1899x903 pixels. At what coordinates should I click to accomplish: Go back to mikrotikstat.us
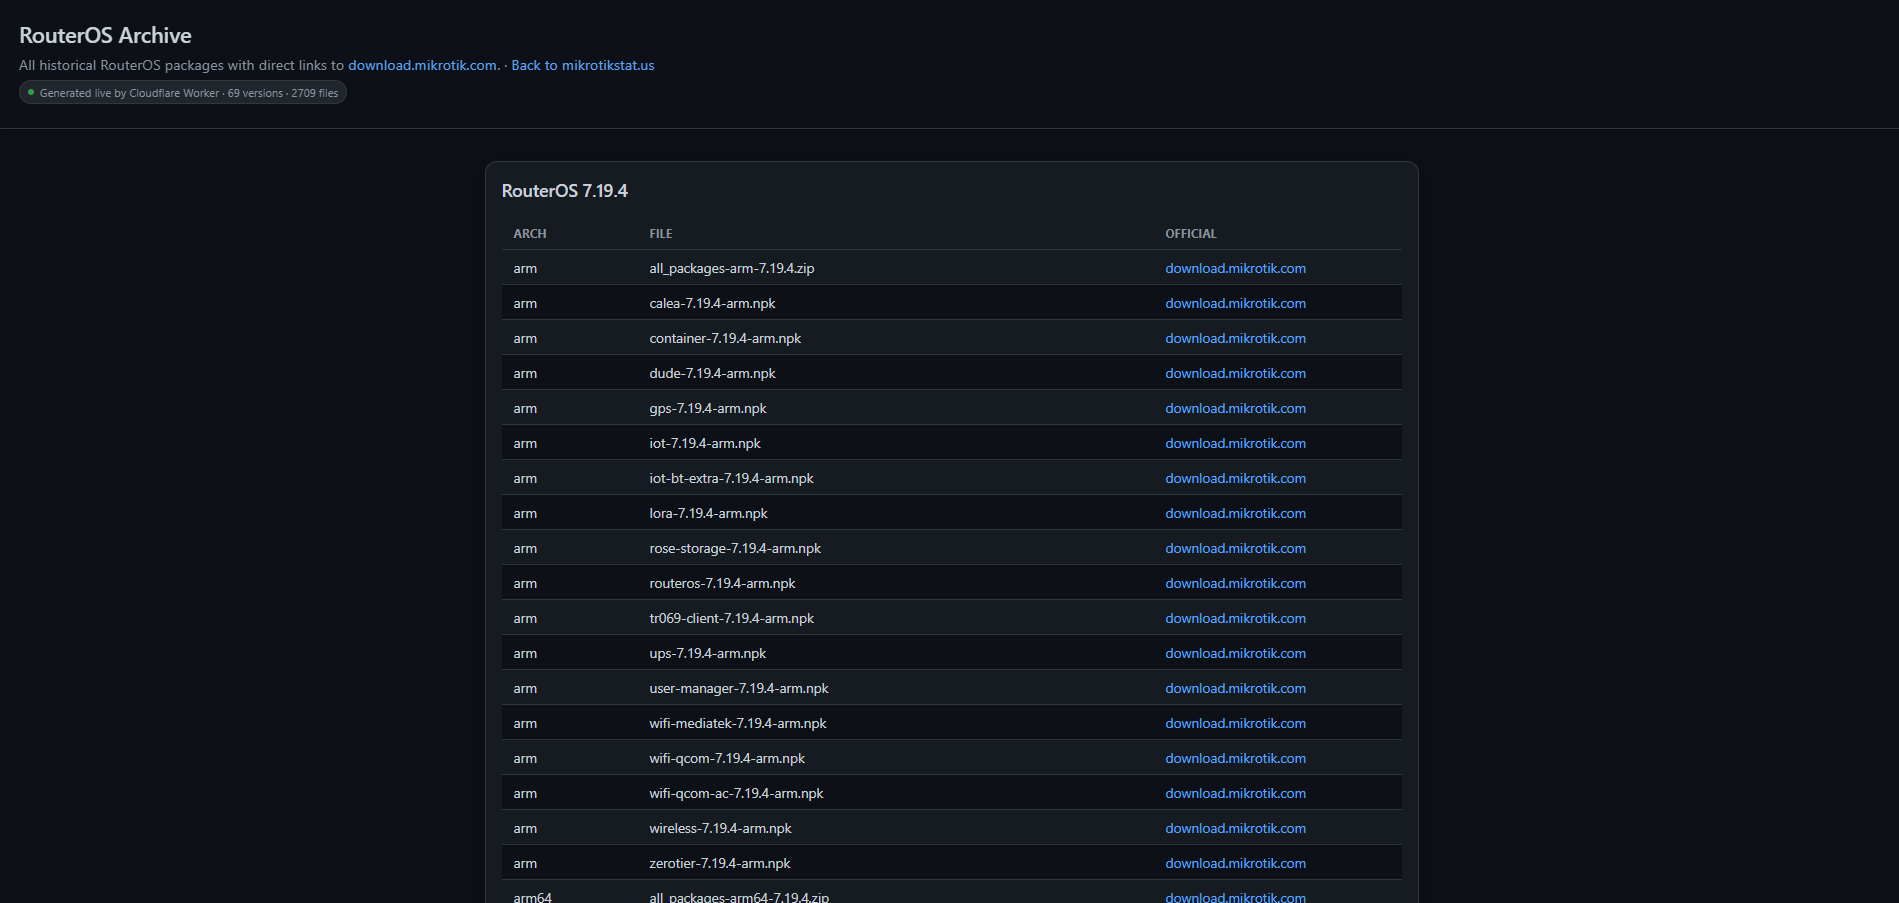583,65
